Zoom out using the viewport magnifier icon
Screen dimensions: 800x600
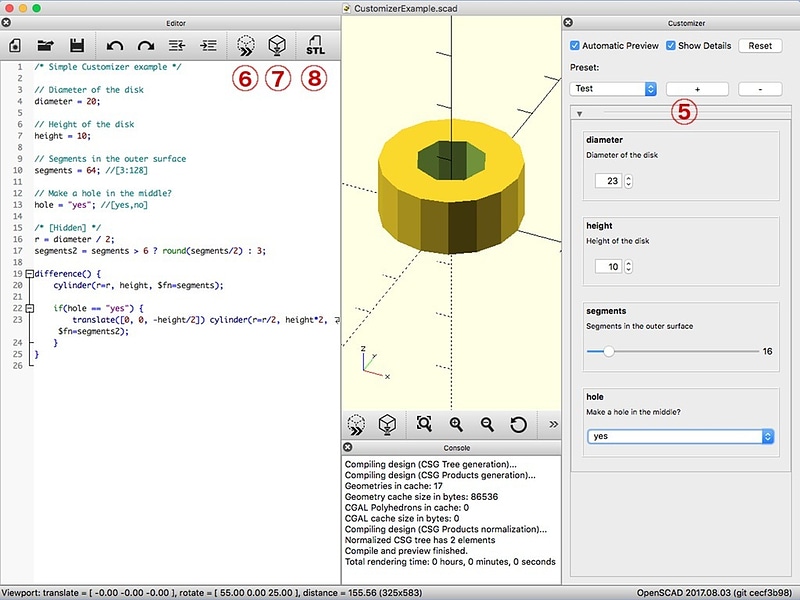click(x=487, y=424)
